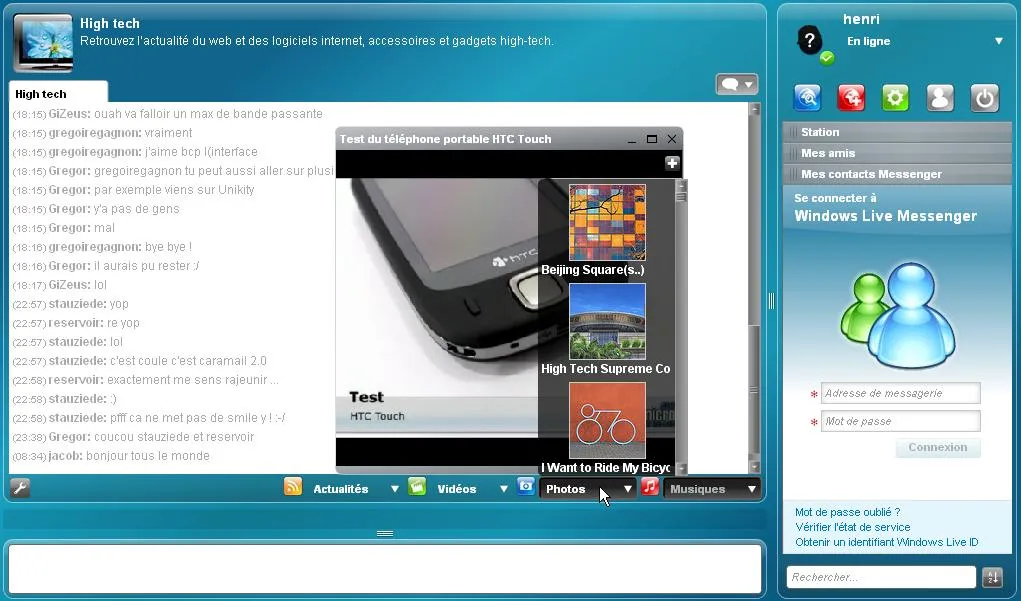Click the orange RSS icon beside Actualités
Screen dimensions: 1021x601
point(293,487)
